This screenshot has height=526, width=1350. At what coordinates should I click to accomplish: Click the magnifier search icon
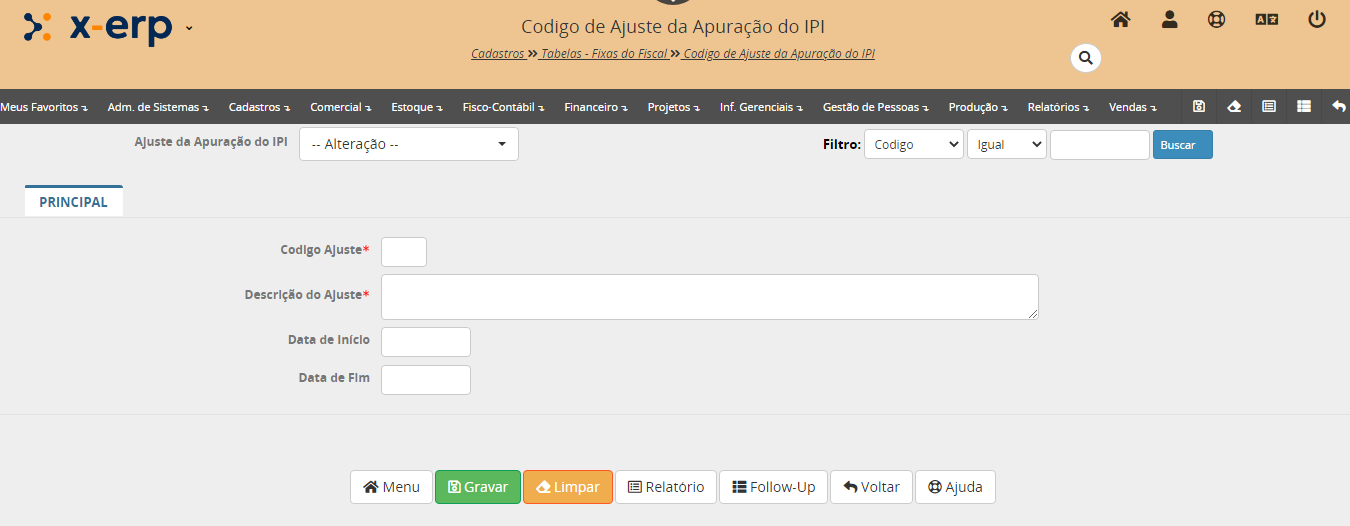point(1085,58)
